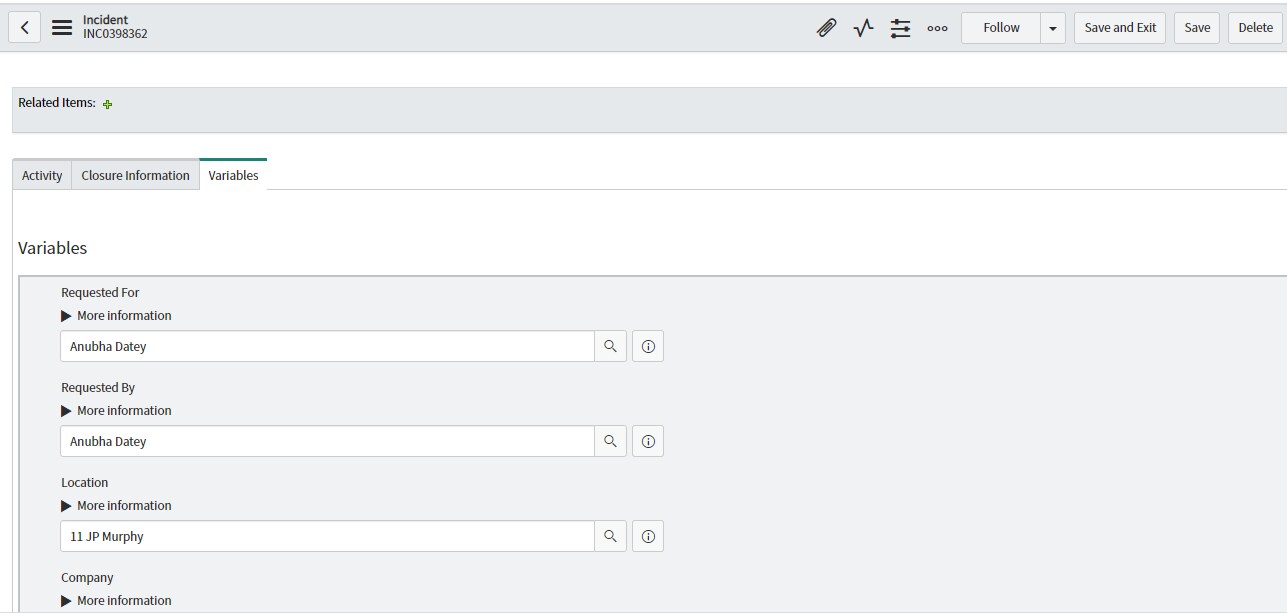Click the paperclip attachments icon

click(x=826, y=28)
